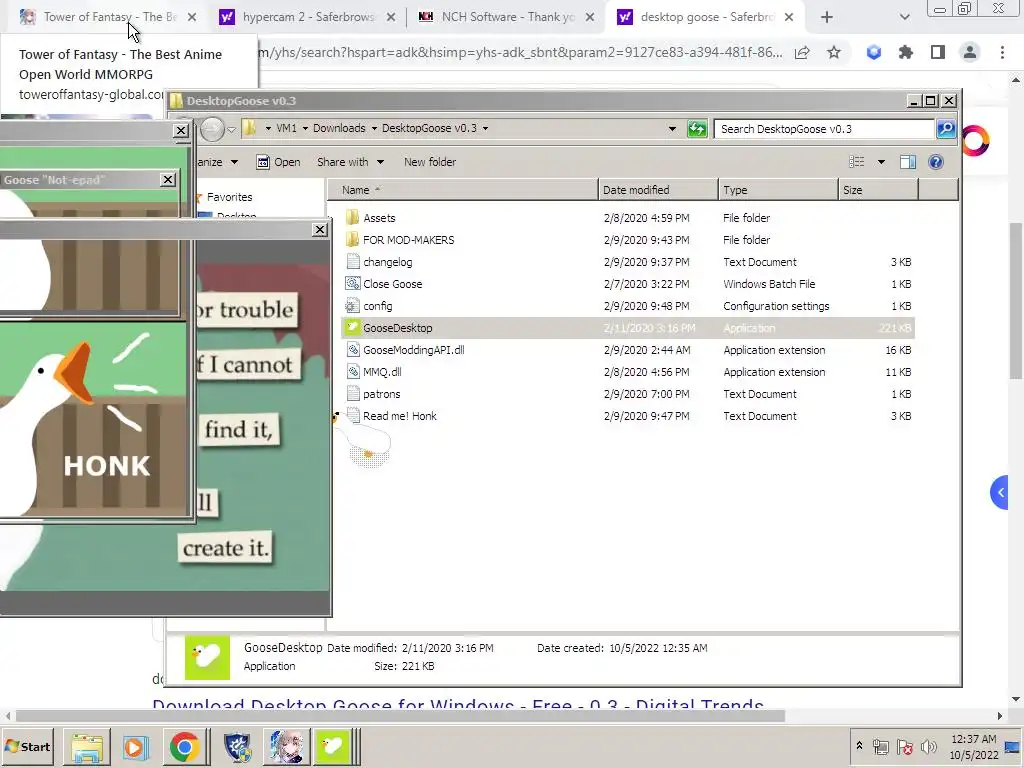Screen dimensions: 1024x768
Task: Select the GooseModdingAPI.dll file icon
Action: (353, 350)
